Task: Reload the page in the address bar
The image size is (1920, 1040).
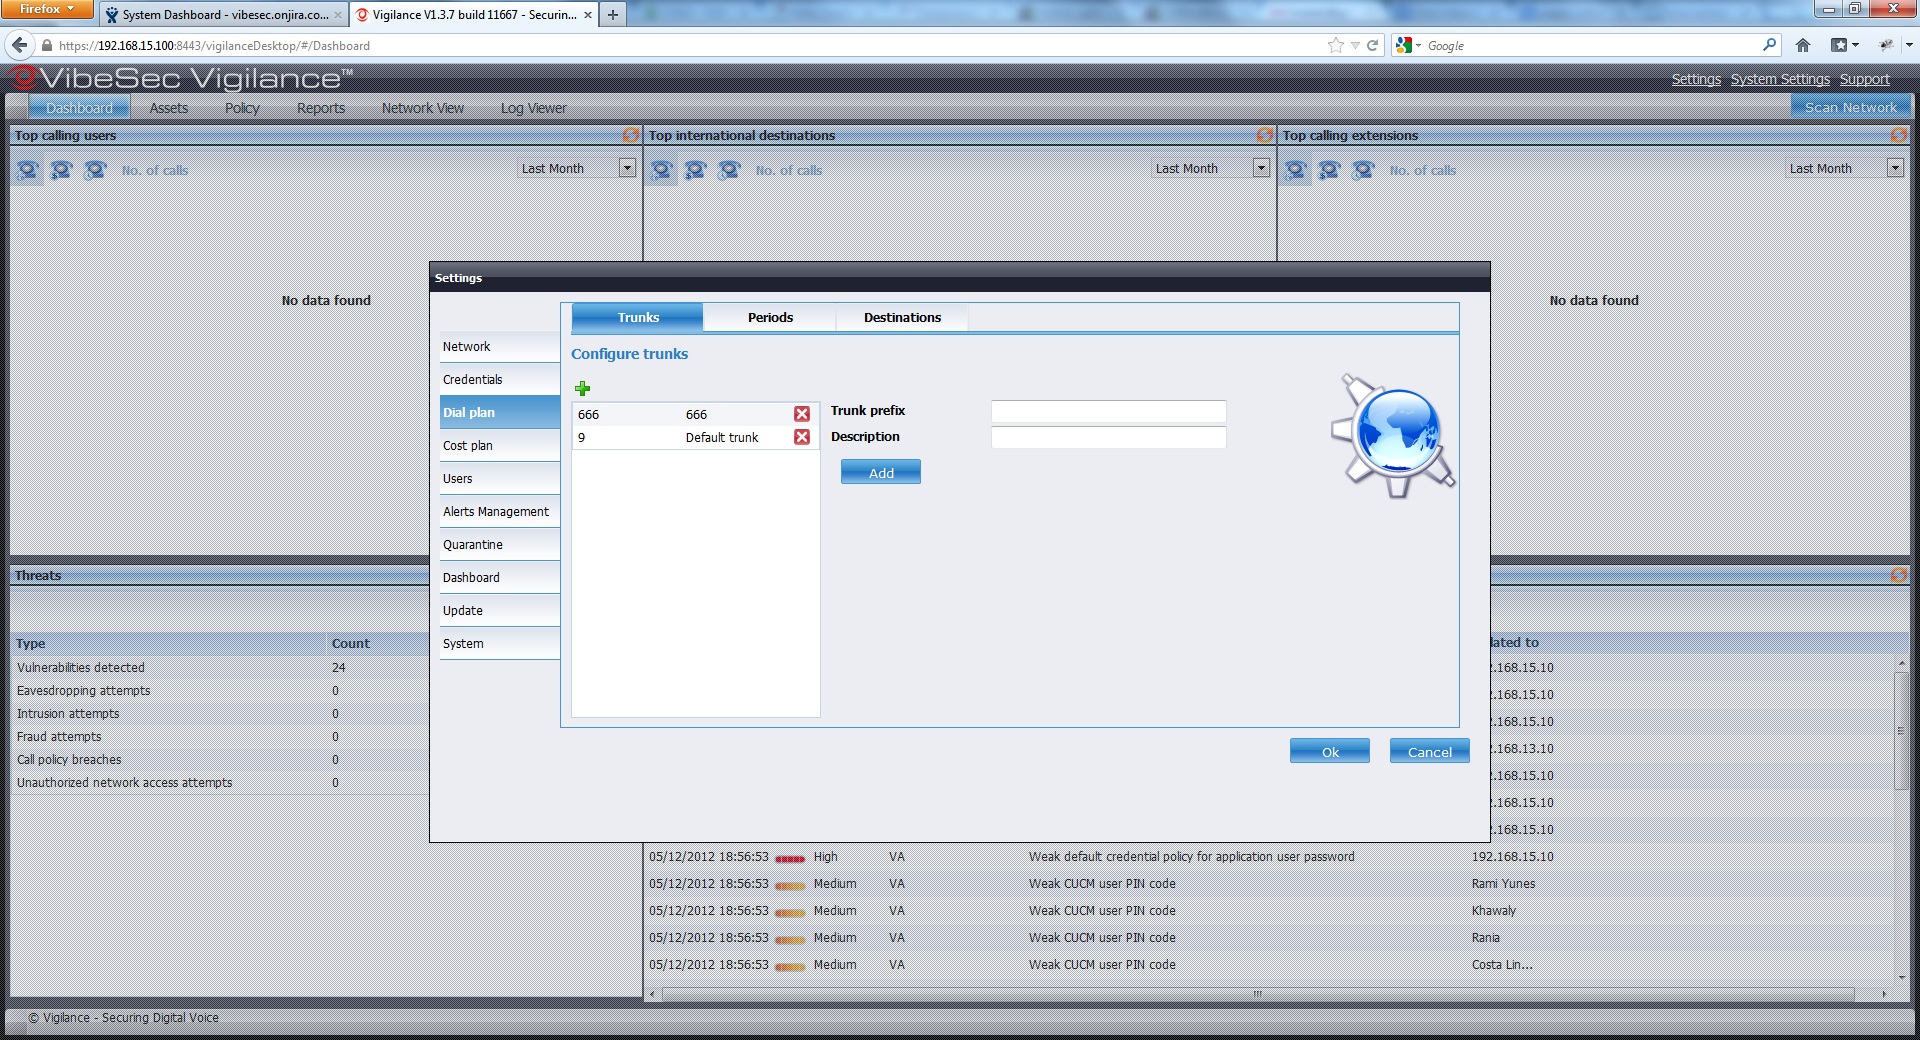Action: pos(1373,45)
